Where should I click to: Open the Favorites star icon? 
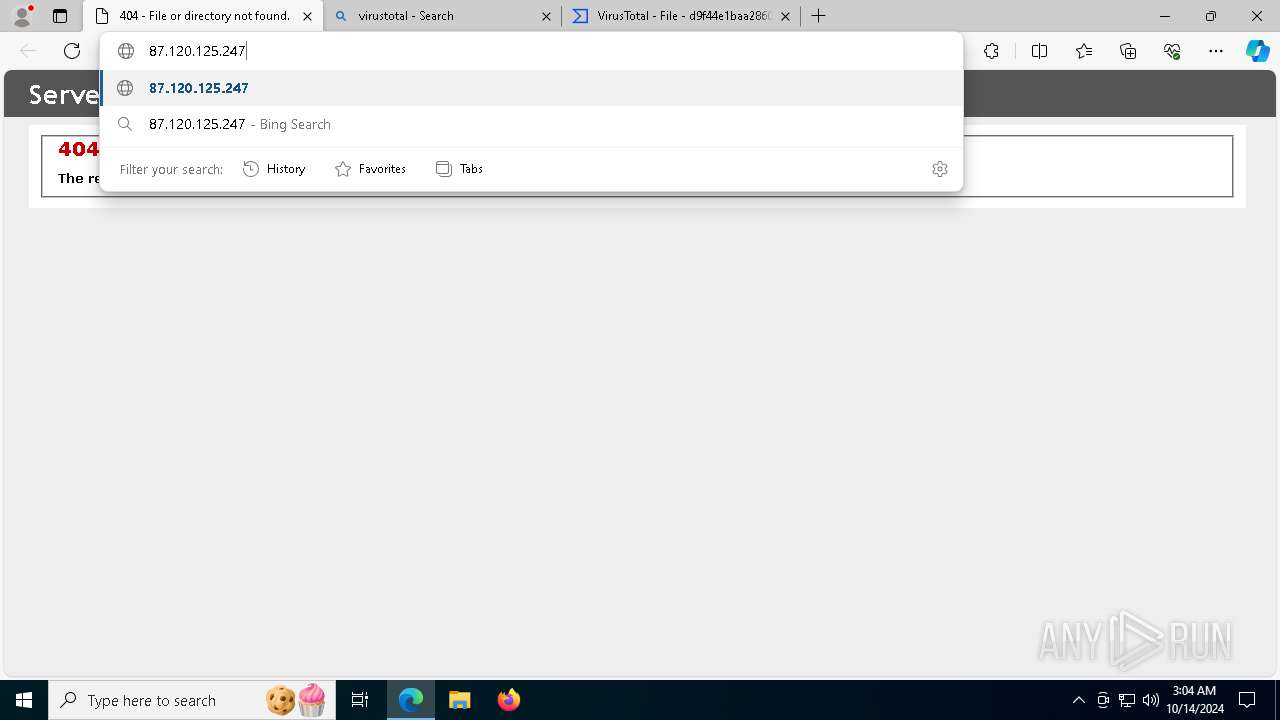1084,51
